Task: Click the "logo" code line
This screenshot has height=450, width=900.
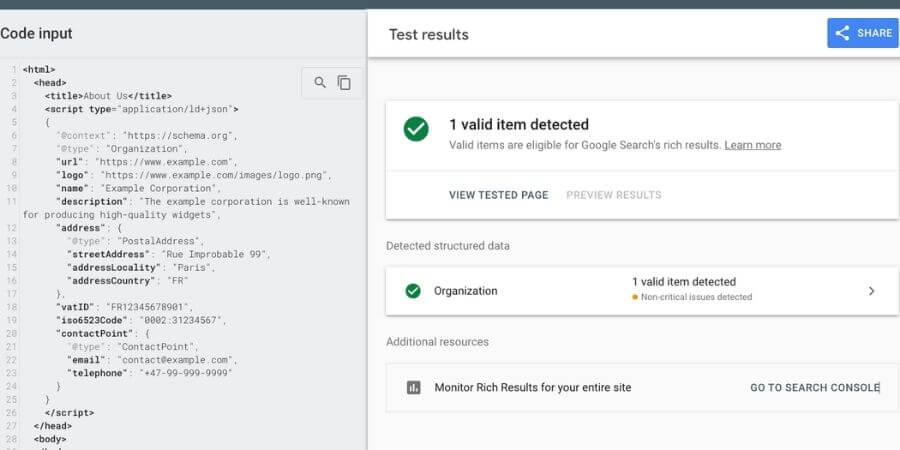Action: [x=194, y=175]
